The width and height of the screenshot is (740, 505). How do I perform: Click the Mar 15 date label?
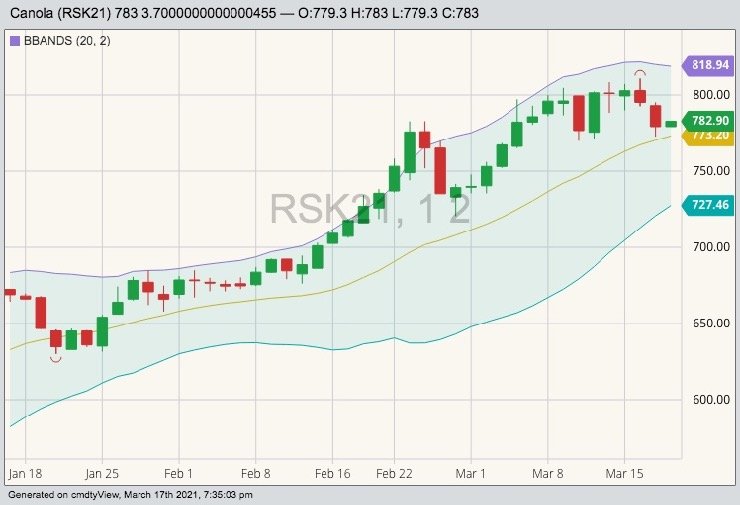click(x=624, y=473)
